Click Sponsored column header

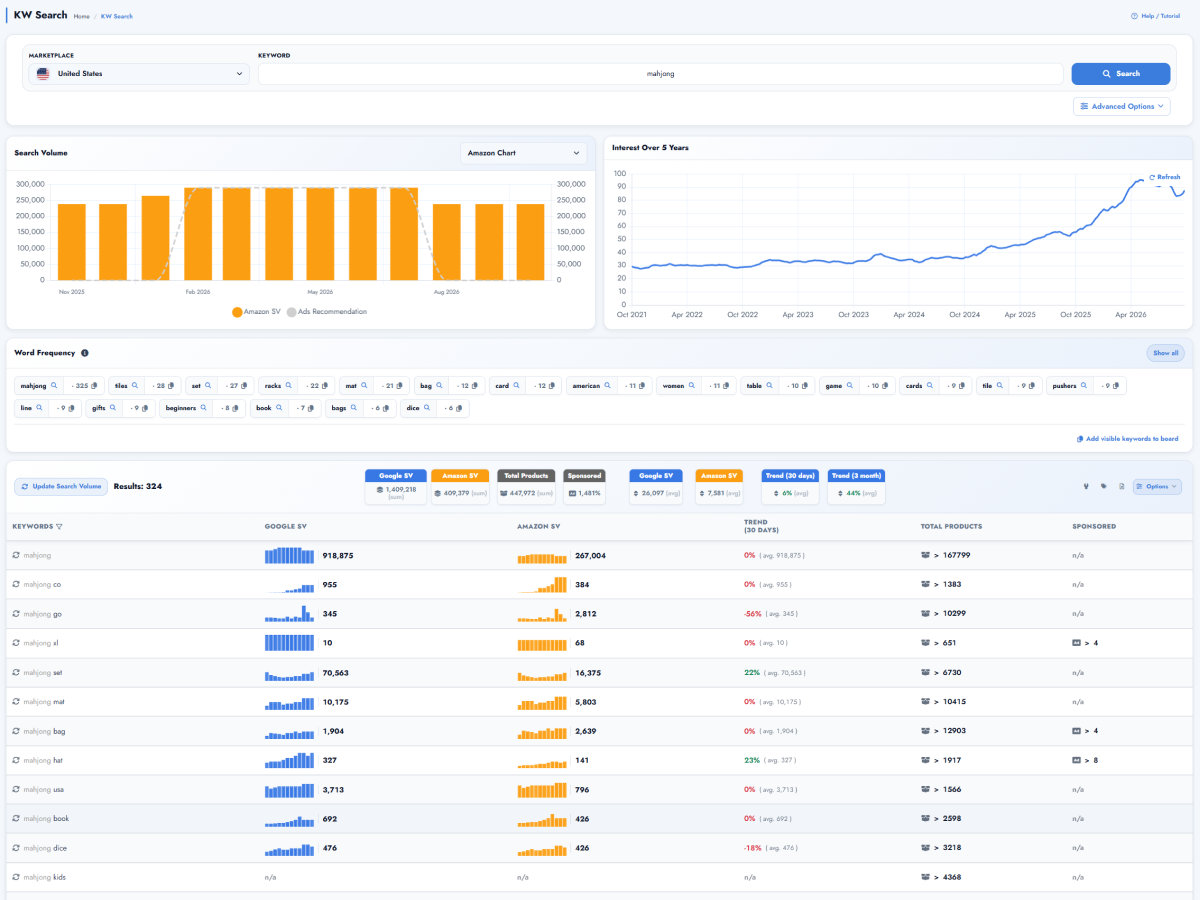point(1094,526)
